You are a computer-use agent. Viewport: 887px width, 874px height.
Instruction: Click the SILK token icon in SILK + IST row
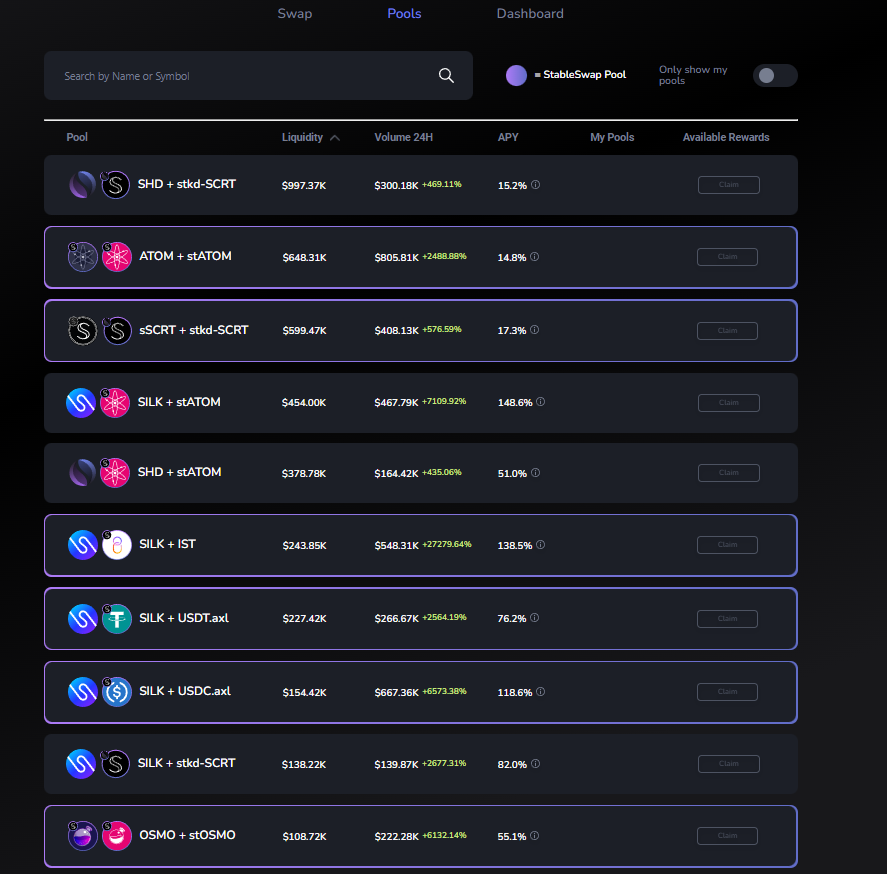pos(83,545)
